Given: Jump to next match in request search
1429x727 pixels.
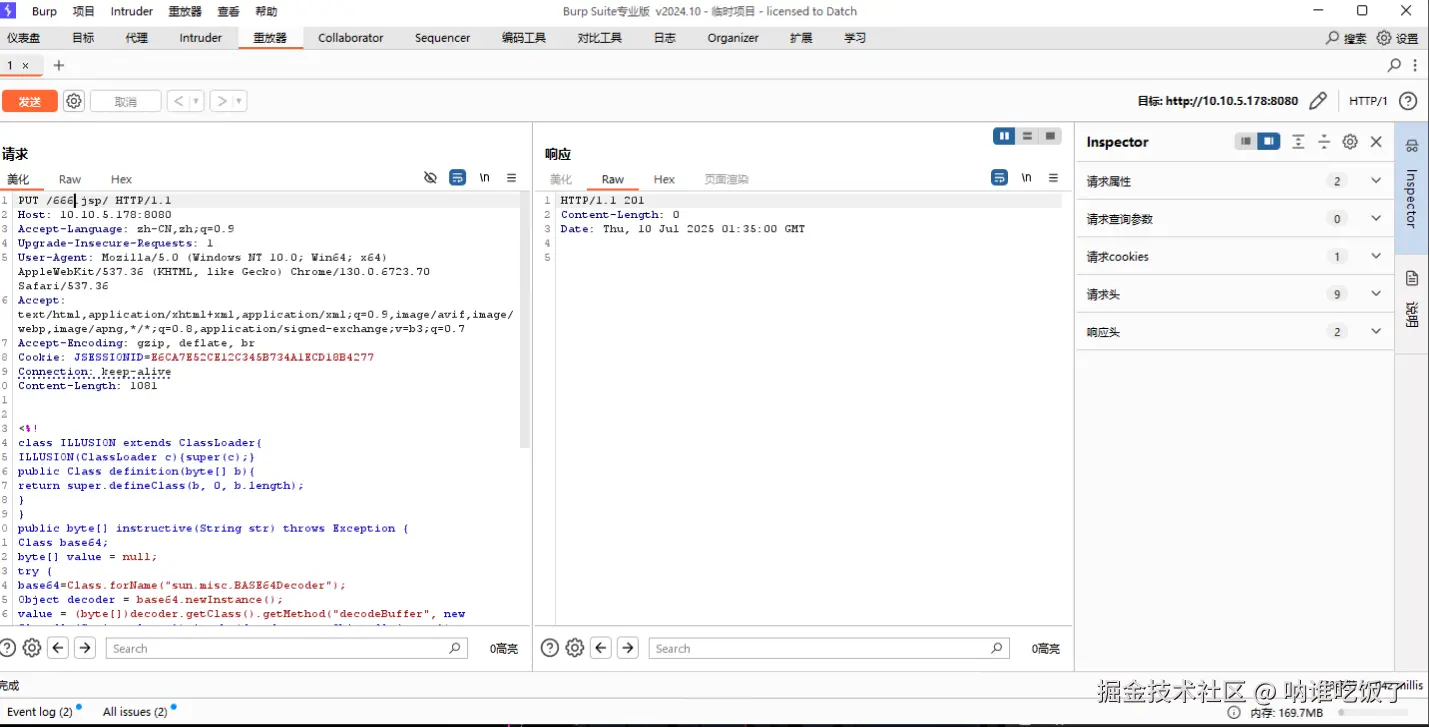Looking at the screenshot, I should [86, 648].
